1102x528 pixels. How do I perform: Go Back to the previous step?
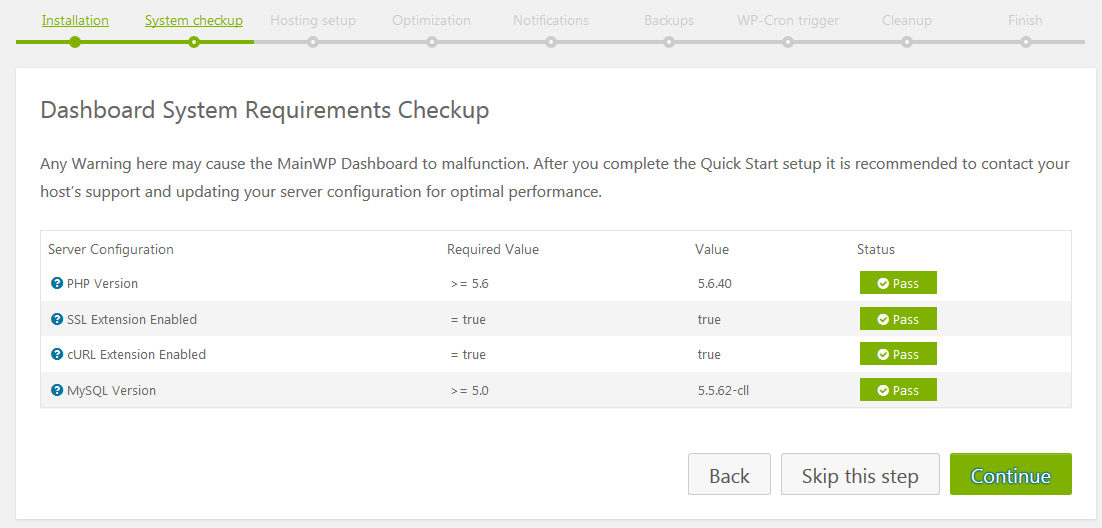coord(729,475)
